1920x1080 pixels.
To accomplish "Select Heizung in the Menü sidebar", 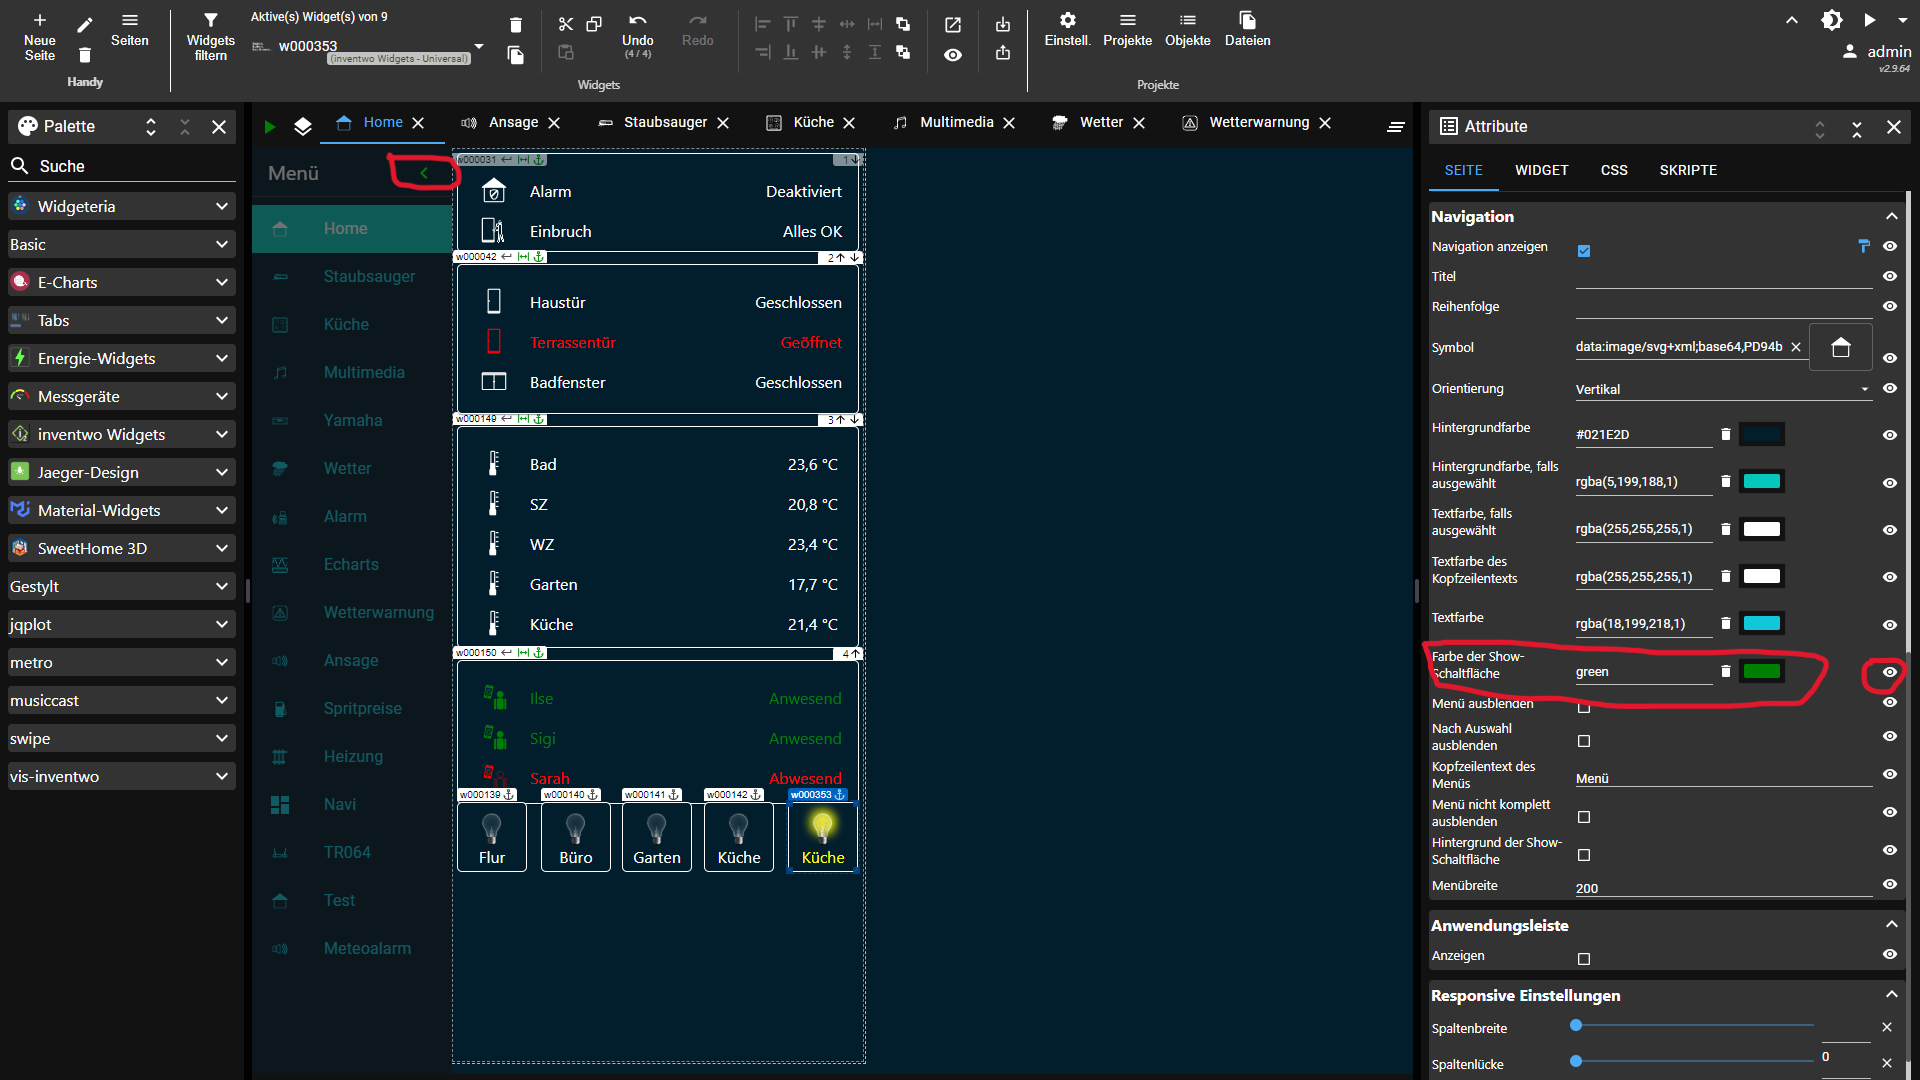I will (x=352, y=756).
